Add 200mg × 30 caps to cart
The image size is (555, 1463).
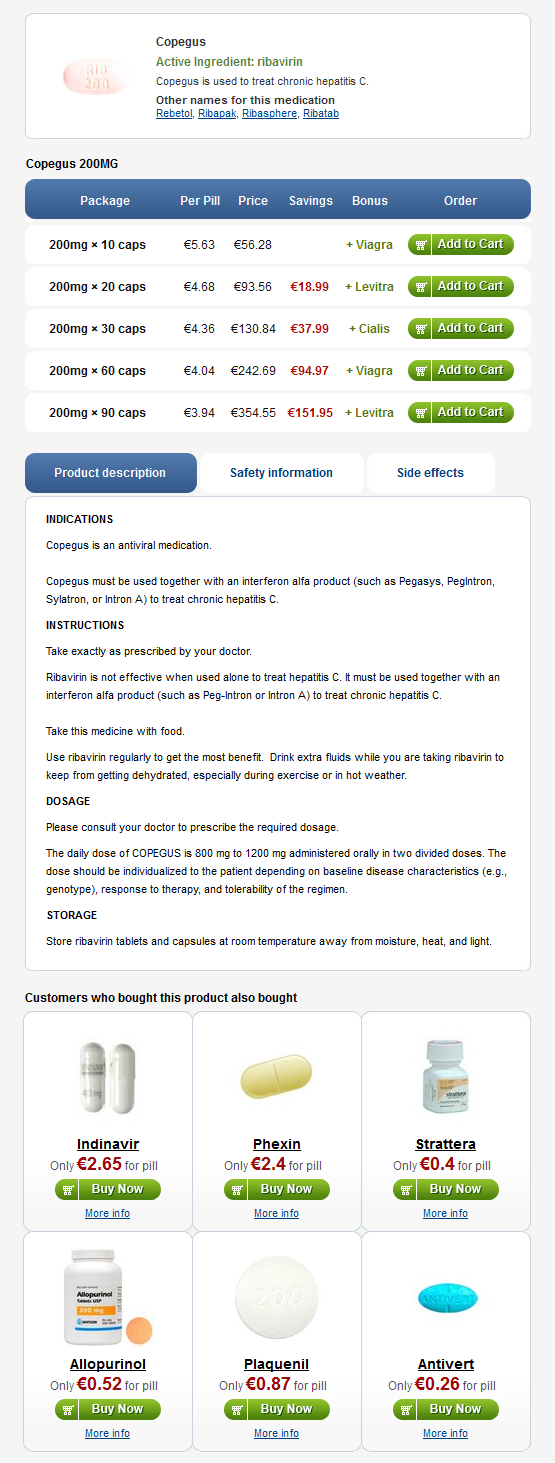[461, 328]
